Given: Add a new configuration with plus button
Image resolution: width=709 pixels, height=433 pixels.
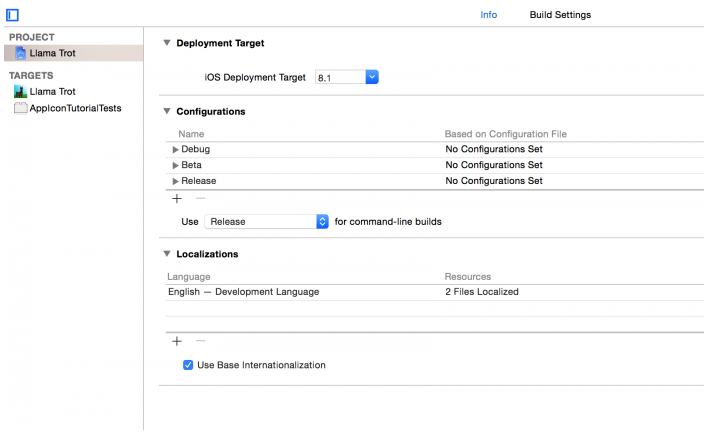Looking at the screenshot, I should (177, 198).
